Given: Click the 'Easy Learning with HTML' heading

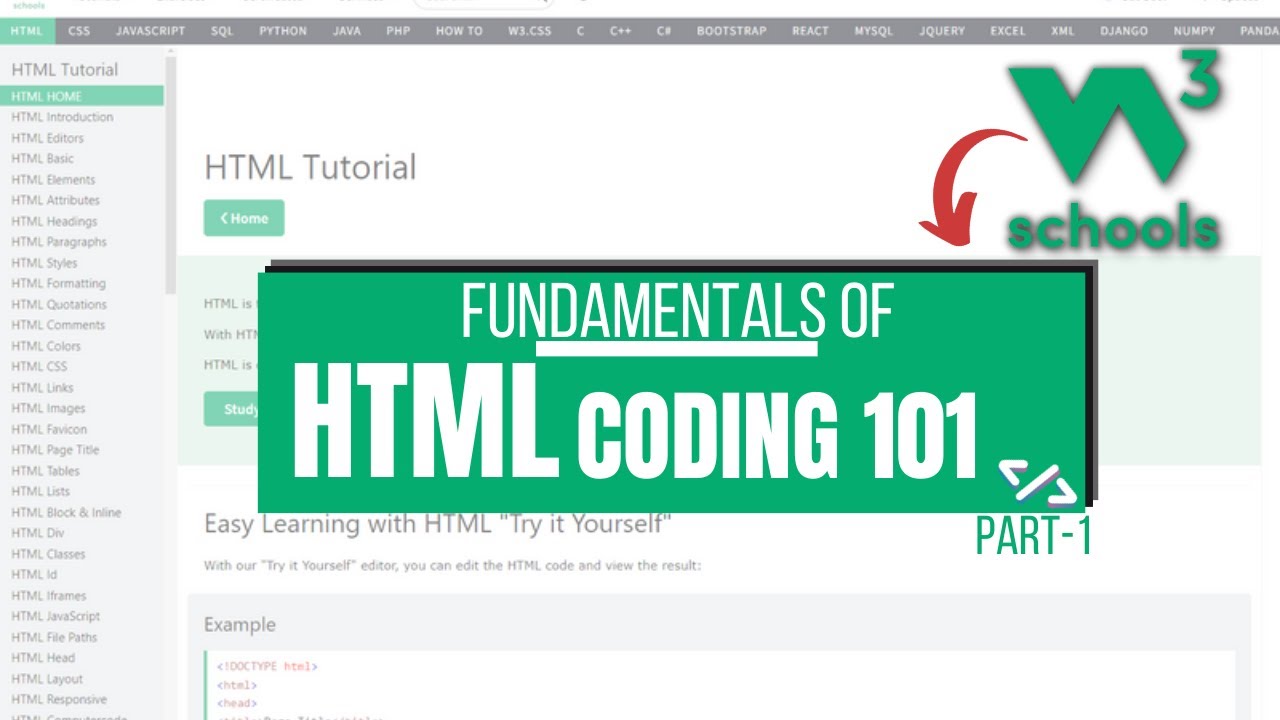Looking at the screenshot, I should click(x=437, y=524).
